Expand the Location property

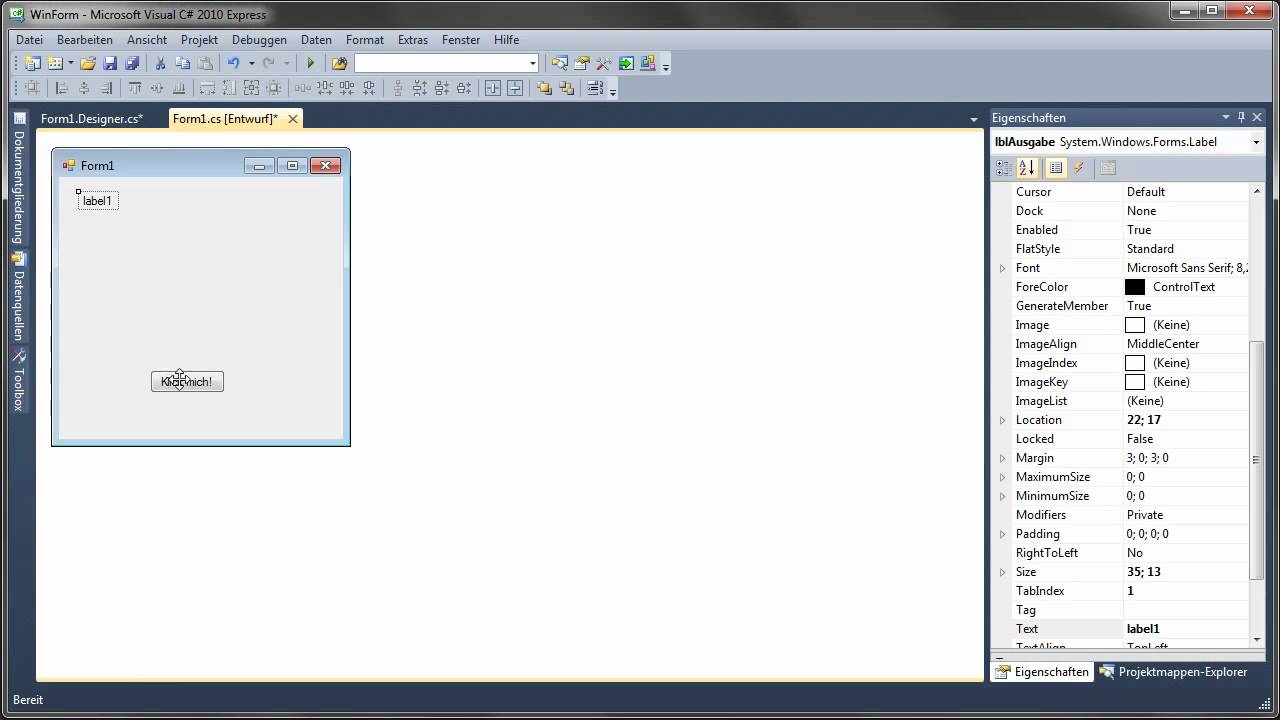click(x=1002, y=420)
